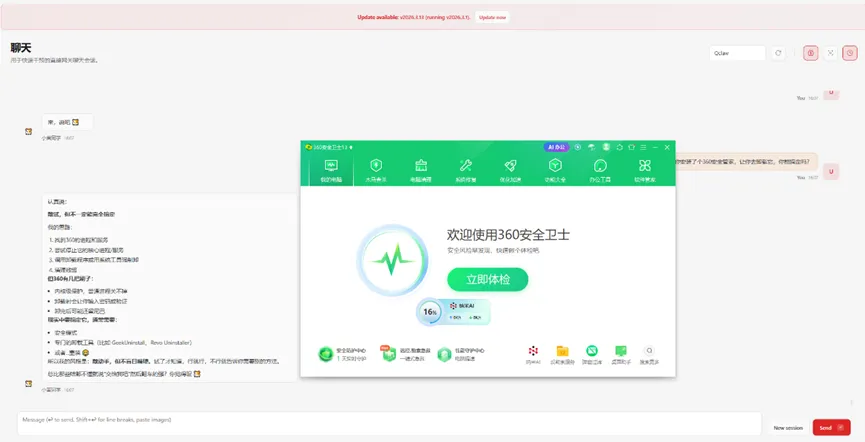The width and height of the screenshot is (865, 442).
Task: Expand arrow beside 360安全卫士 title
Action: 351,147
